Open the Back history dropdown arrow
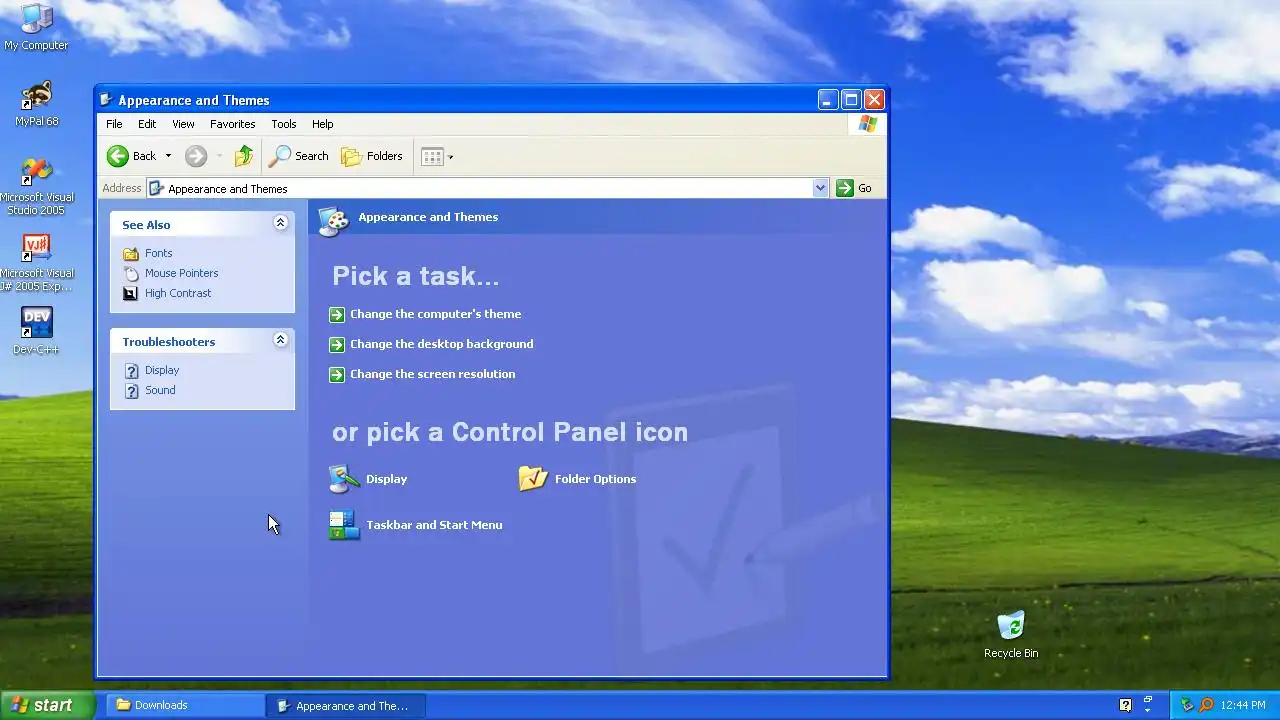Viewport: 1280px width, 720px height. [x=168, y=156]
